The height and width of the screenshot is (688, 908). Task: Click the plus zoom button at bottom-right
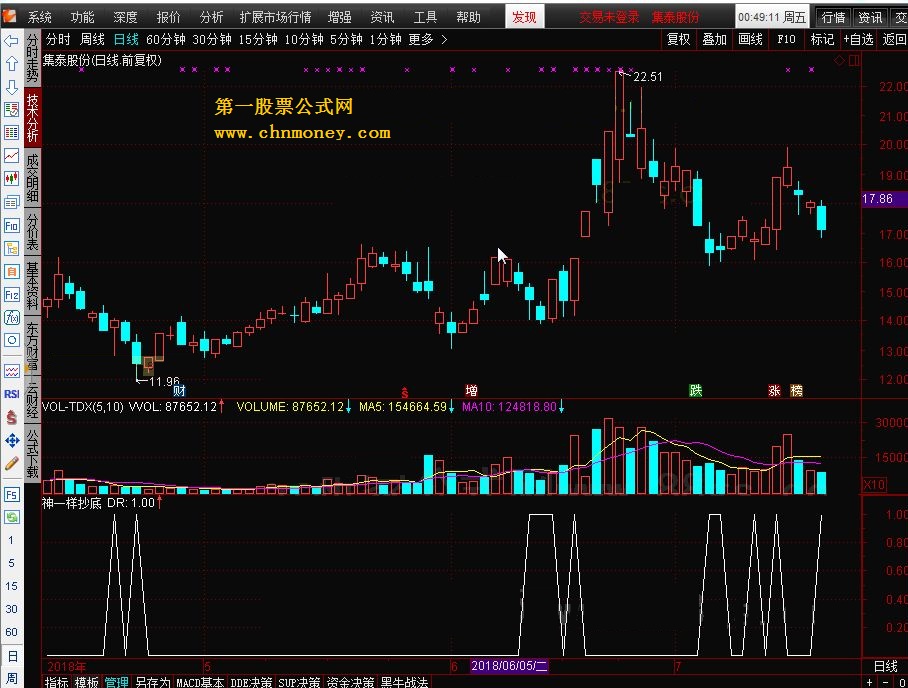(869, 683)
